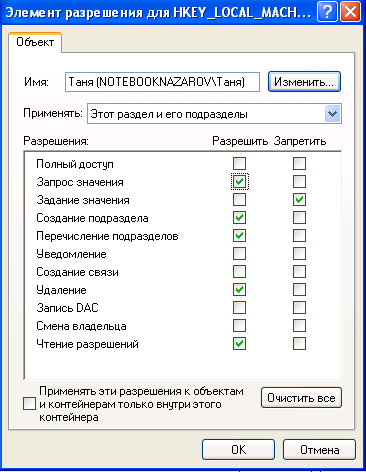Click the Имя: label

point(36,82)
